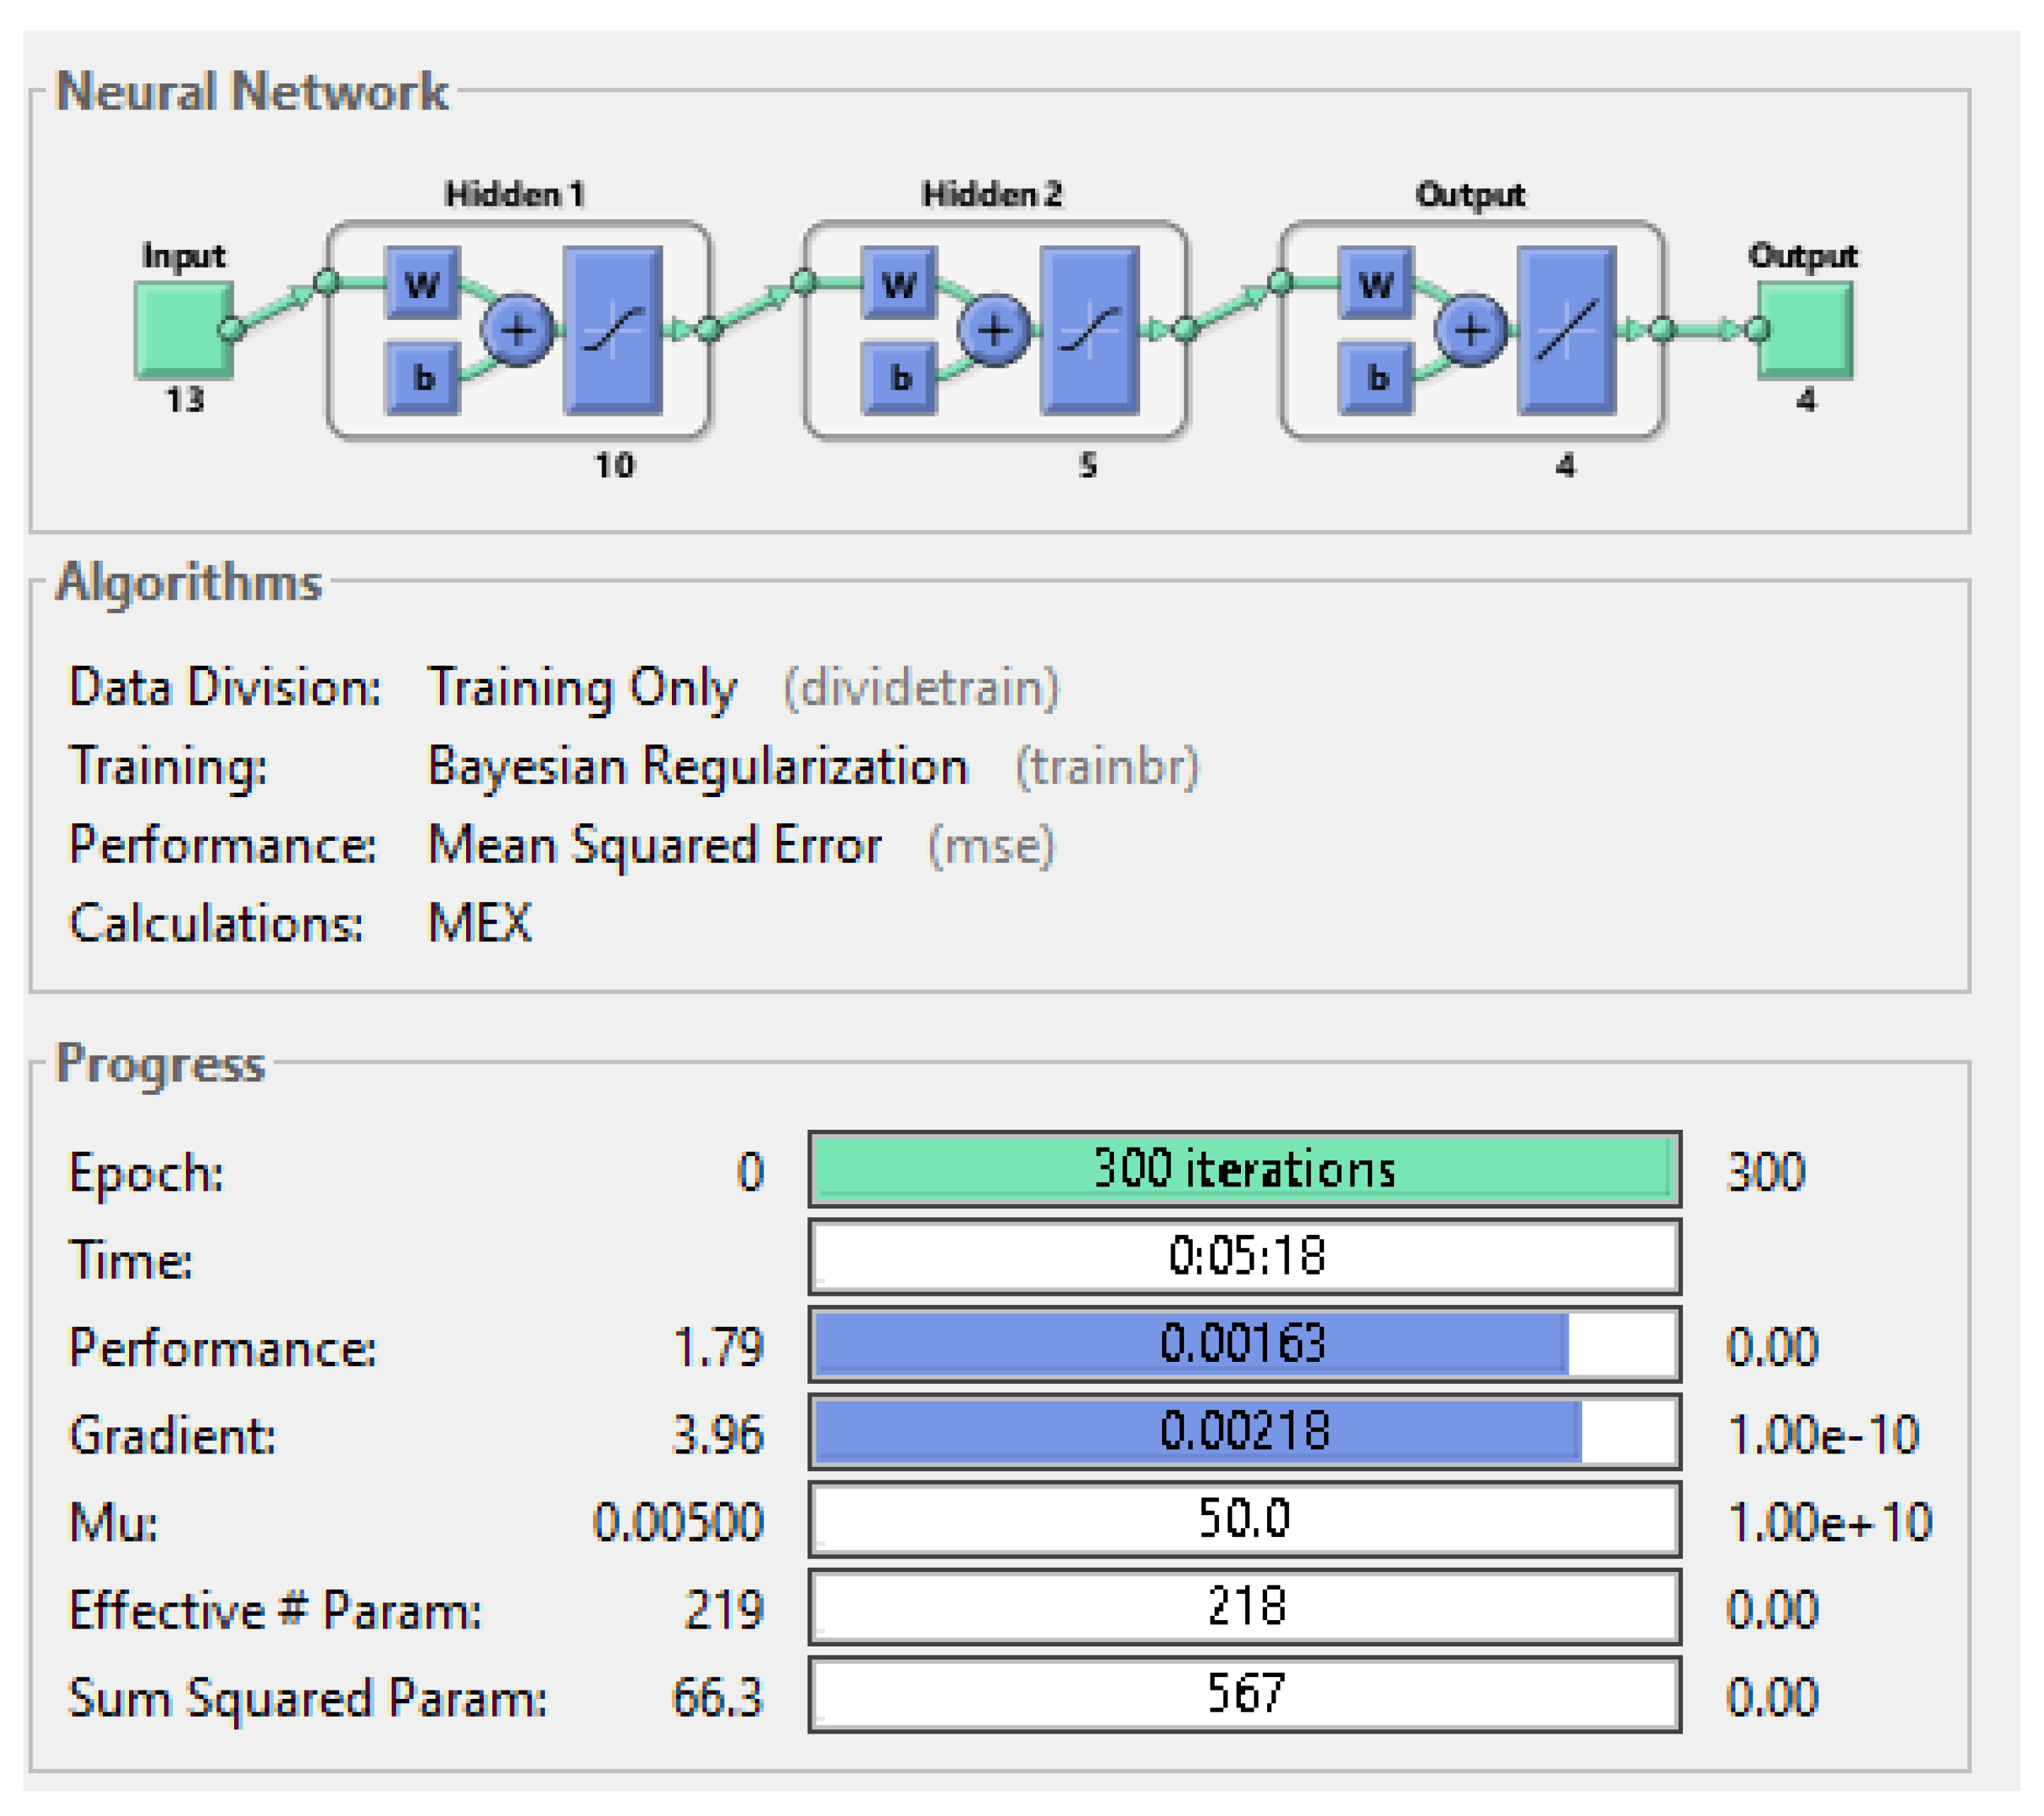The height and width of the screenshot is (1816, 2044).
Task: Click the Mu value field showing 50.0
Action: pos(1244,1519)
